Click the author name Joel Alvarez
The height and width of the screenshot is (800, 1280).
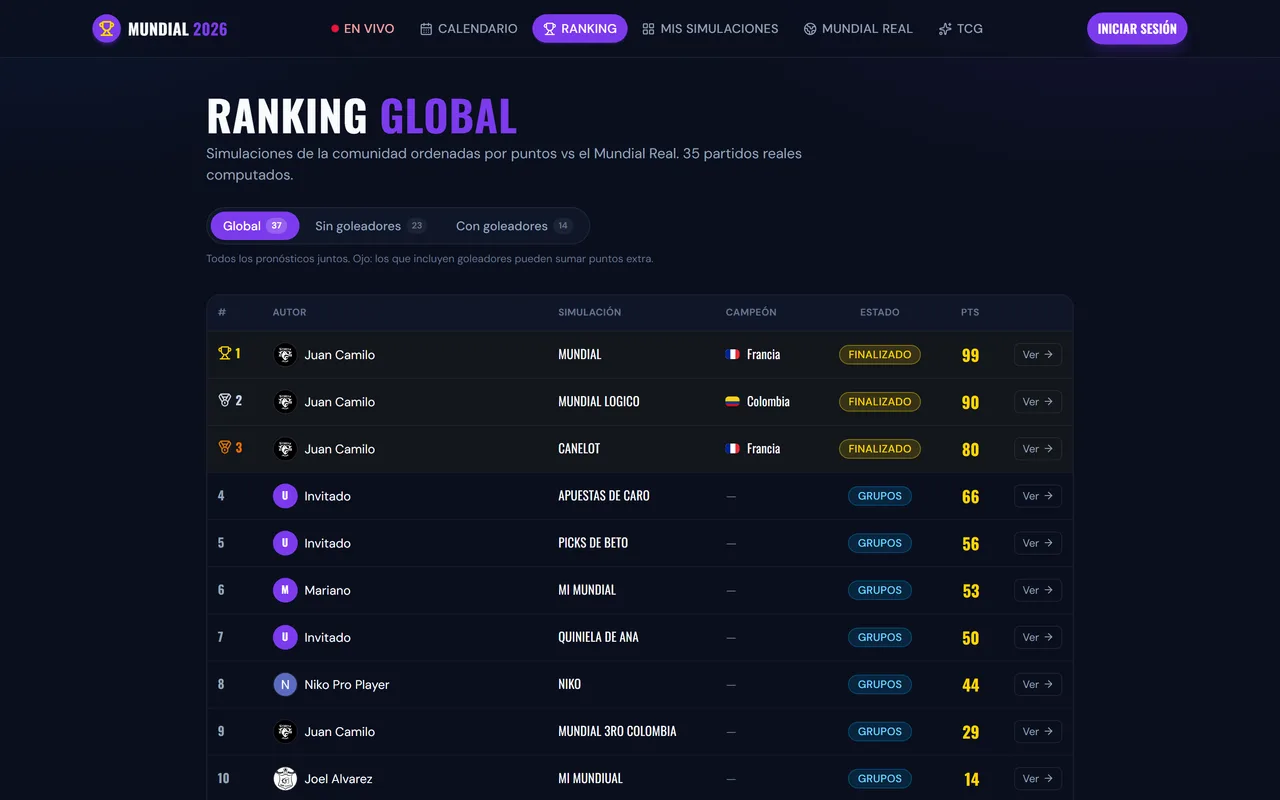(x=339, y=778)
